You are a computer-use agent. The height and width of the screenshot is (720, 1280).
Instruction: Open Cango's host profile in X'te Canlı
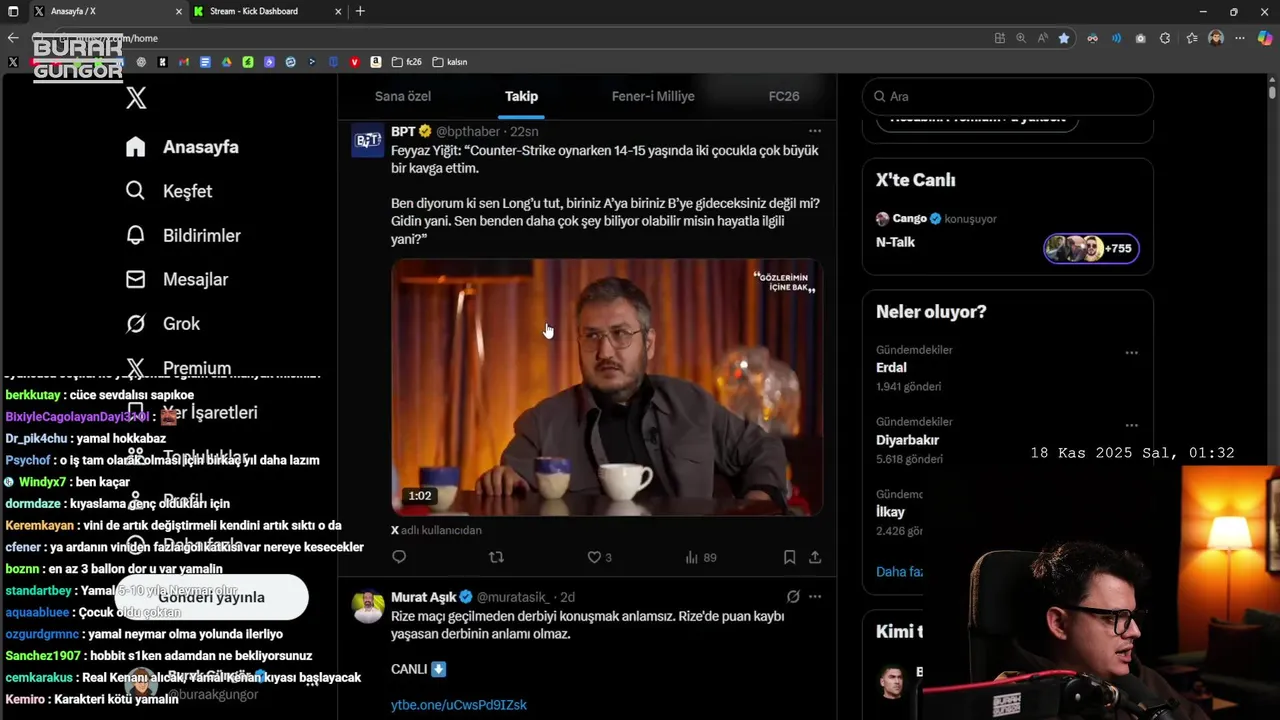point(909,218)
